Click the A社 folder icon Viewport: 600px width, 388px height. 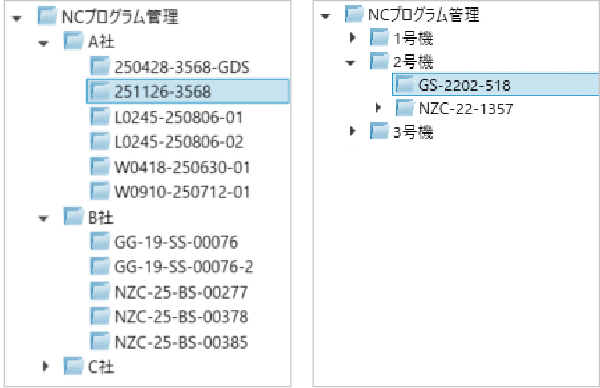click(73, 41)
